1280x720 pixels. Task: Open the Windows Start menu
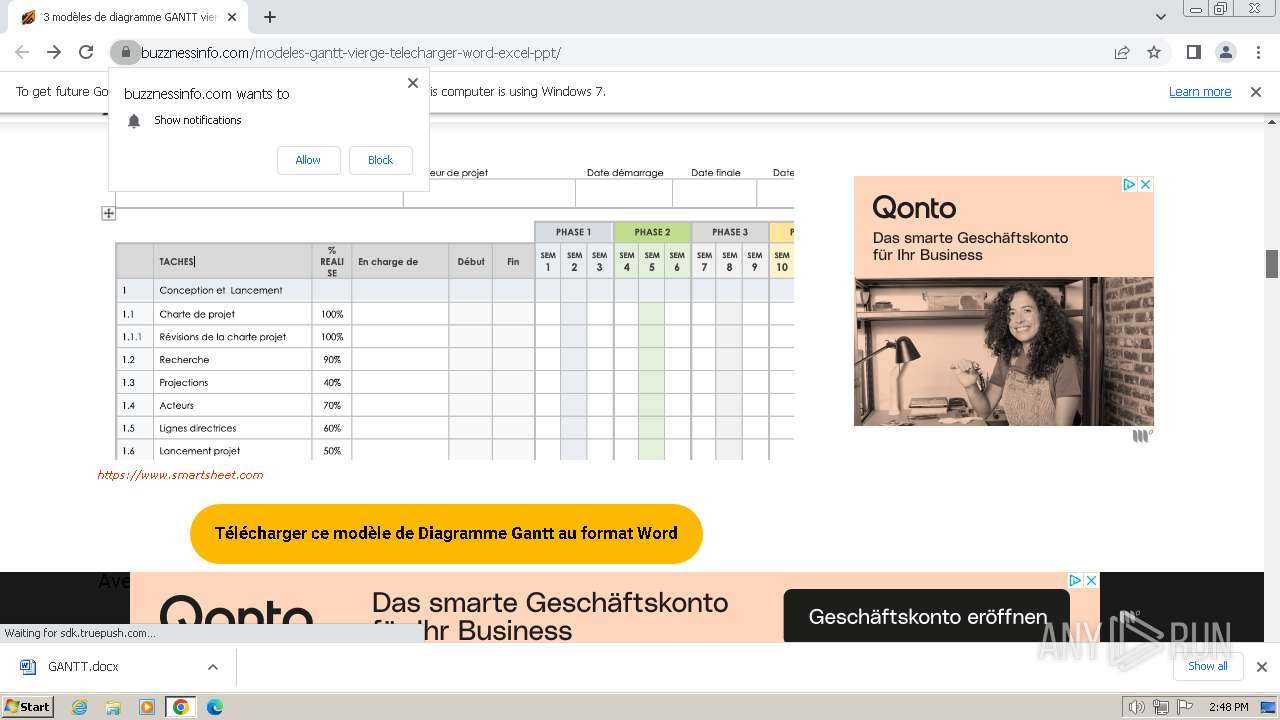click(27, 707)
